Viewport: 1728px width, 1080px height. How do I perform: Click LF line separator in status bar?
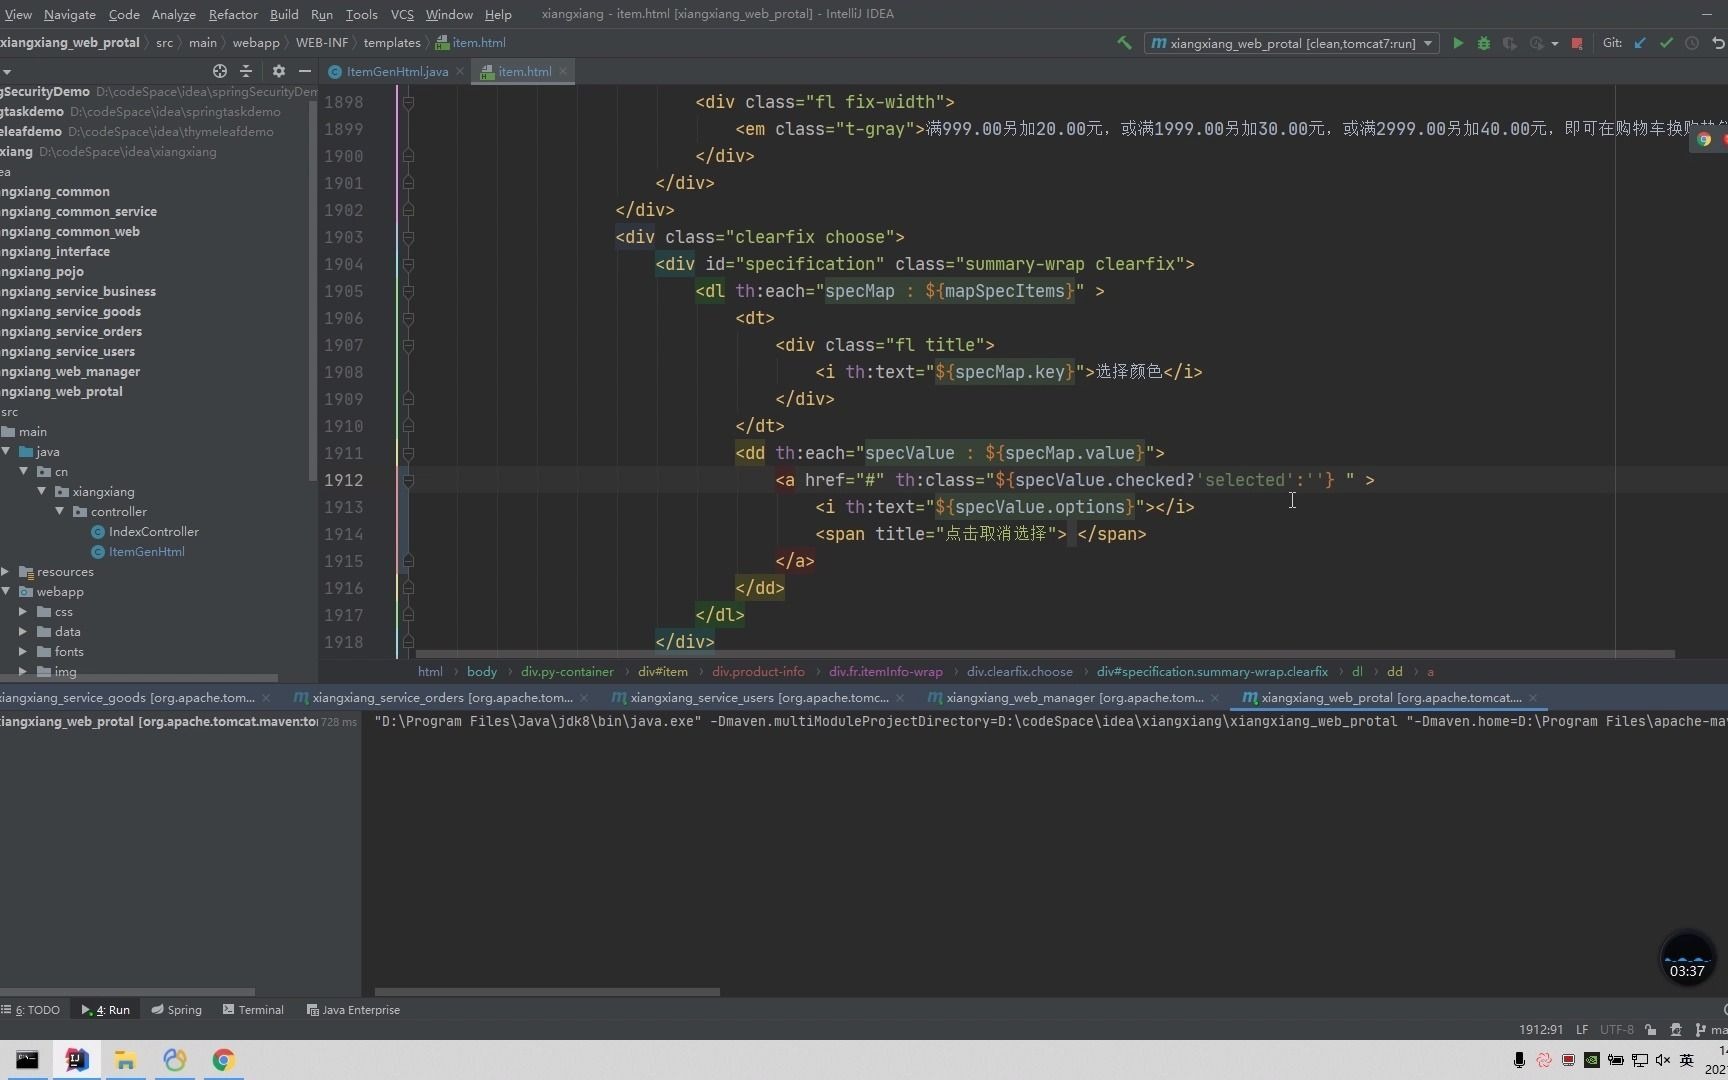1582,1029
